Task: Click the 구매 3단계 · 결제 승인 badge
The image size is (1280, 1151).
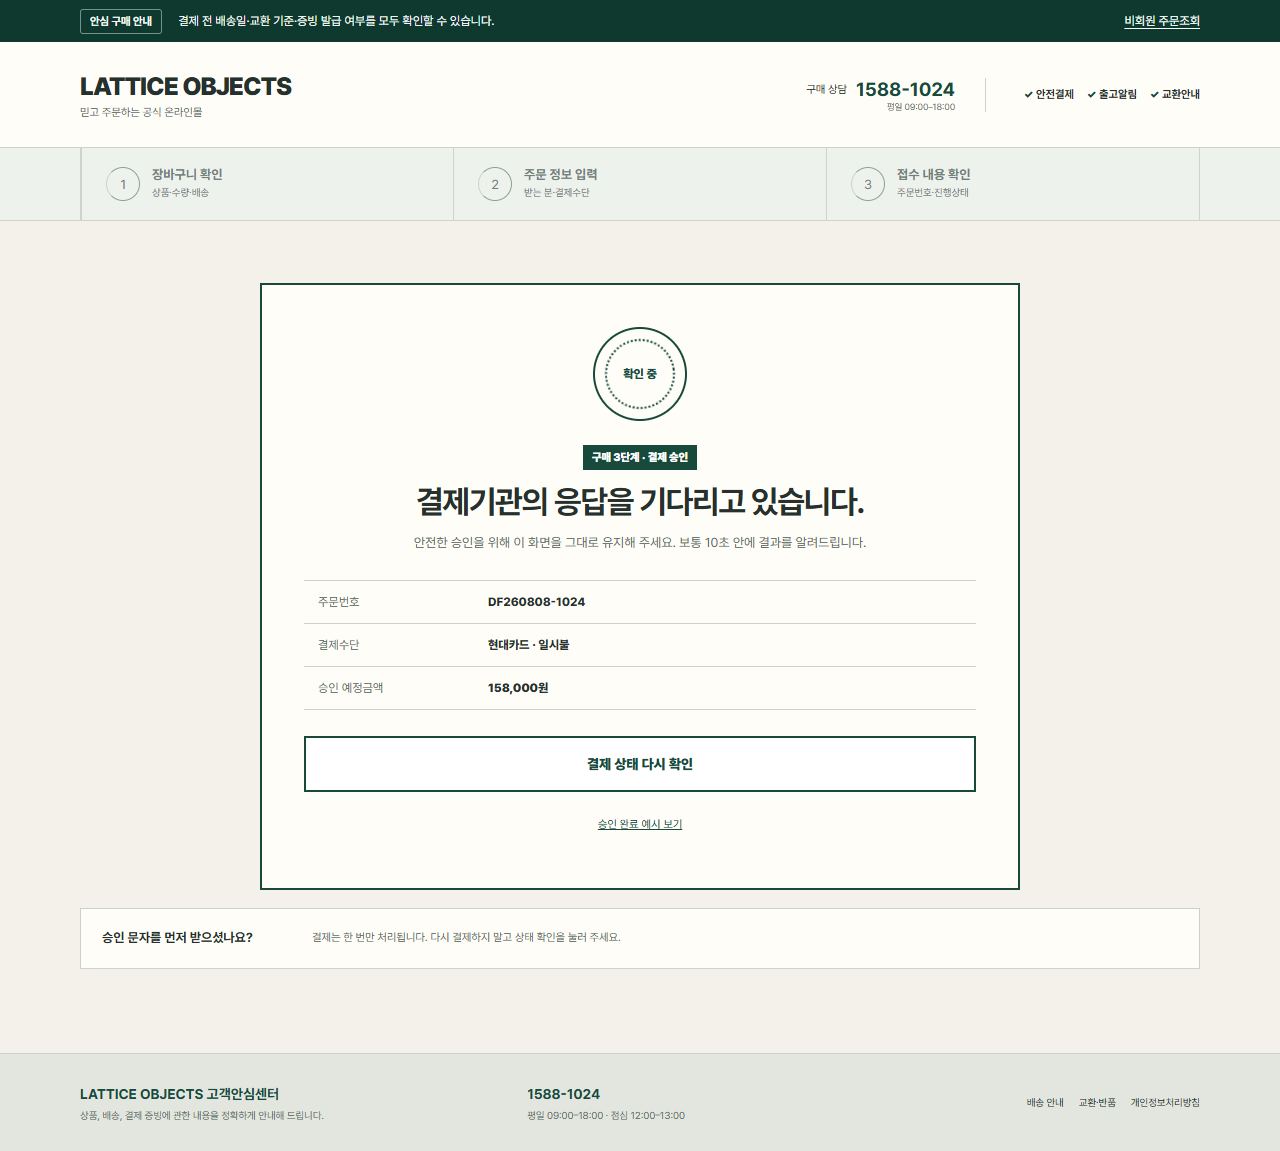Action: (640, 457)
